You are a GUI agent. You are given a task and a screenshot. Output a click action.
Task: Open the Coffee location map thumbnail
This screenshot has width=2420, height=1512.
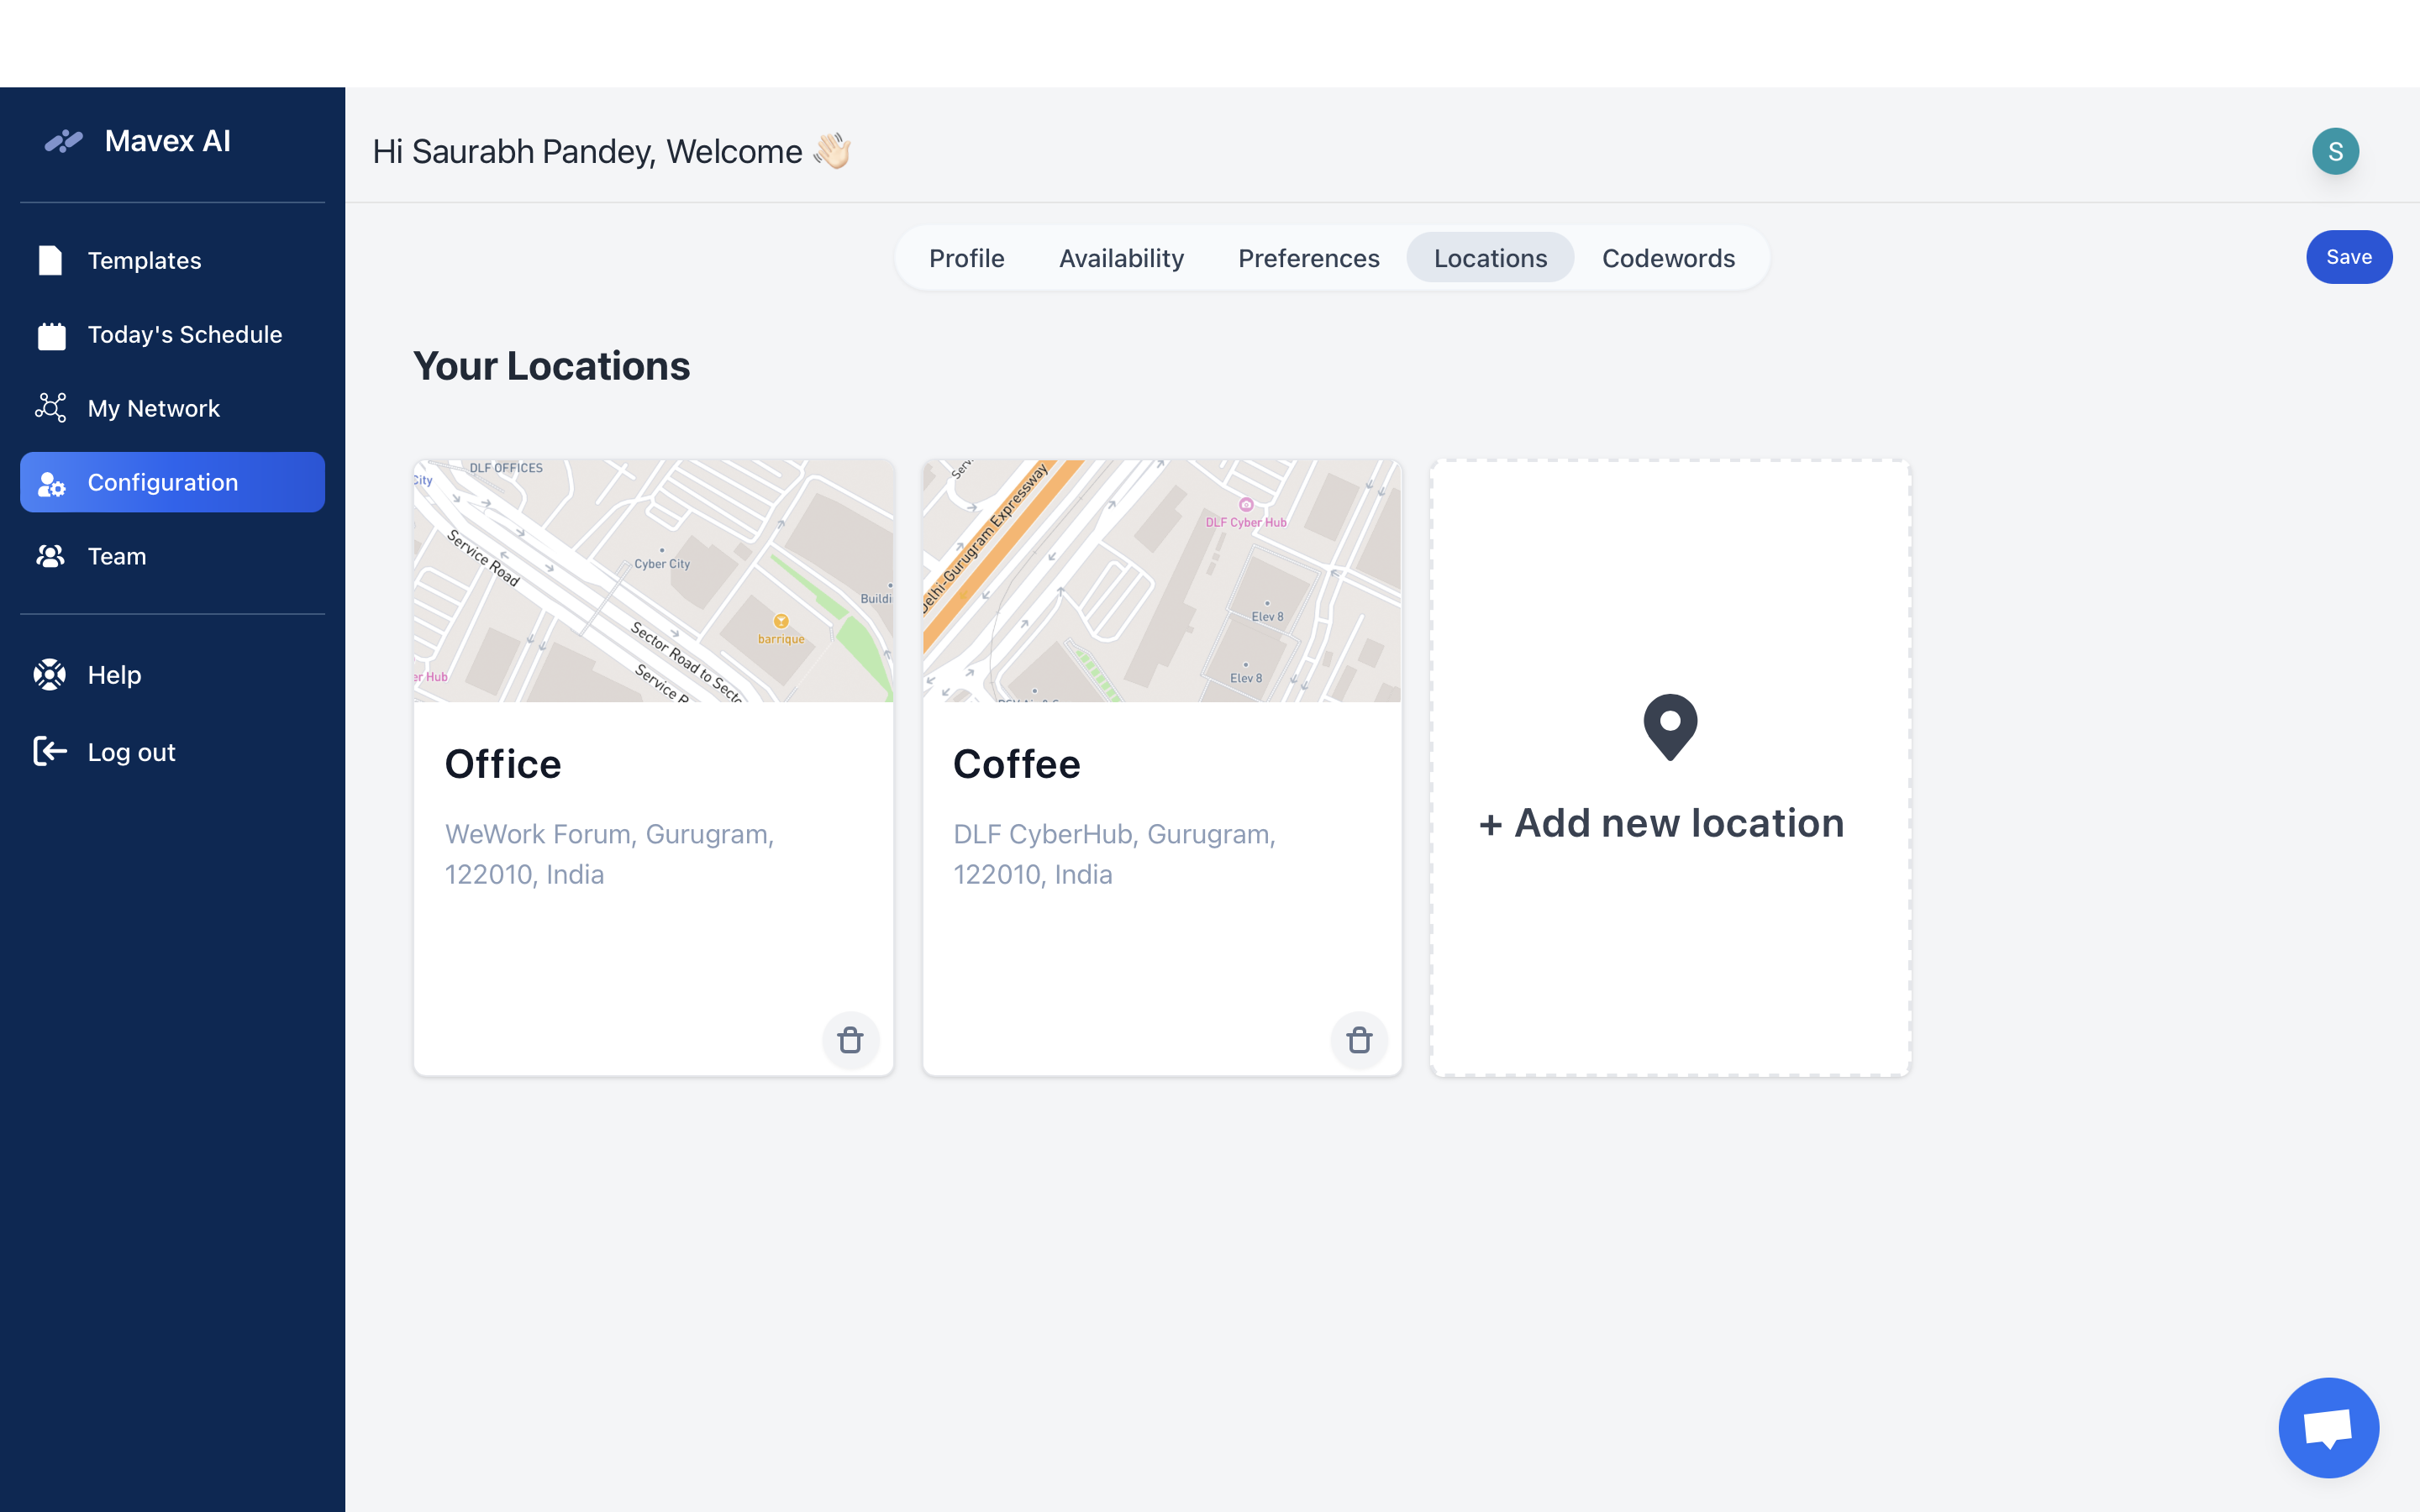(x=1162, y=581)
